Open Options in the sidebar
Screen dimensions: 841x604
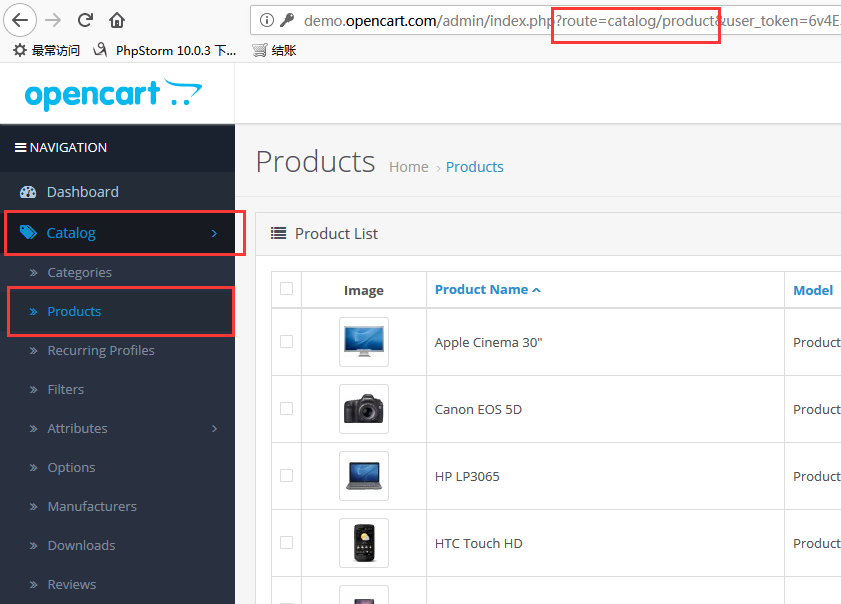coord(71,468)
